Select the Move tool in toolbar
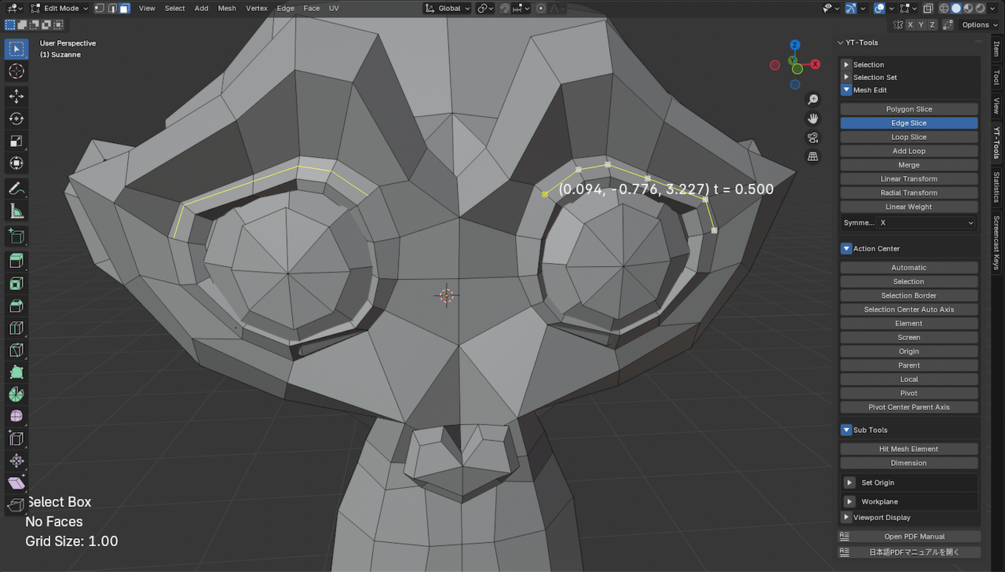Image resolution: width=1005 pixels, height=572 pixels. [x=16, y=96]
